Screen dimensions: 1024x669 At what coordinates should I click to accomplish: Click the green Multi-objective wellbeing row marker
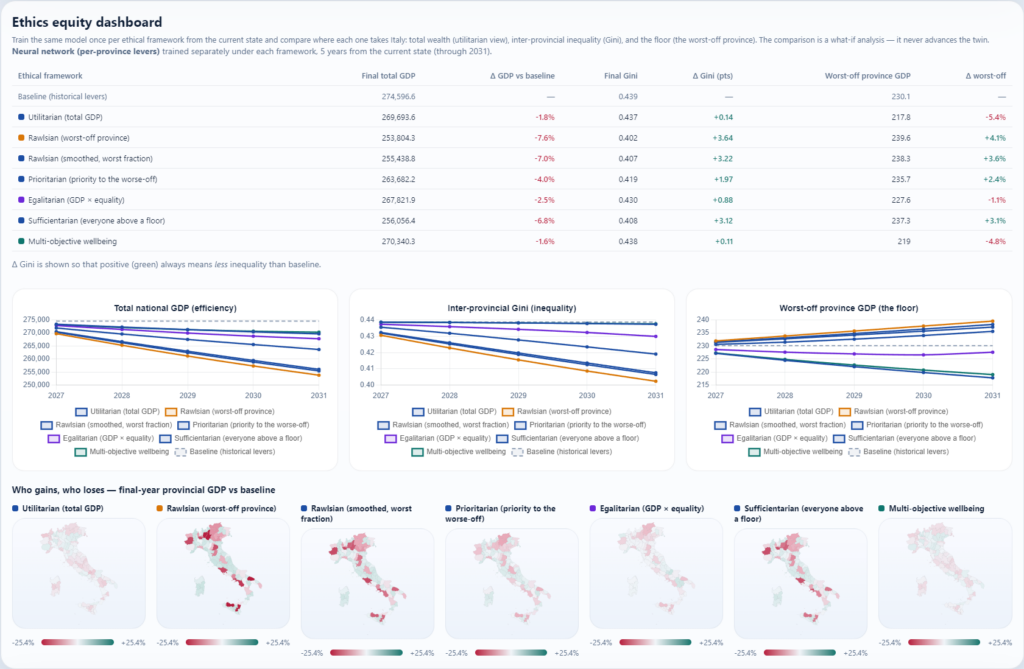pos(21,241)
